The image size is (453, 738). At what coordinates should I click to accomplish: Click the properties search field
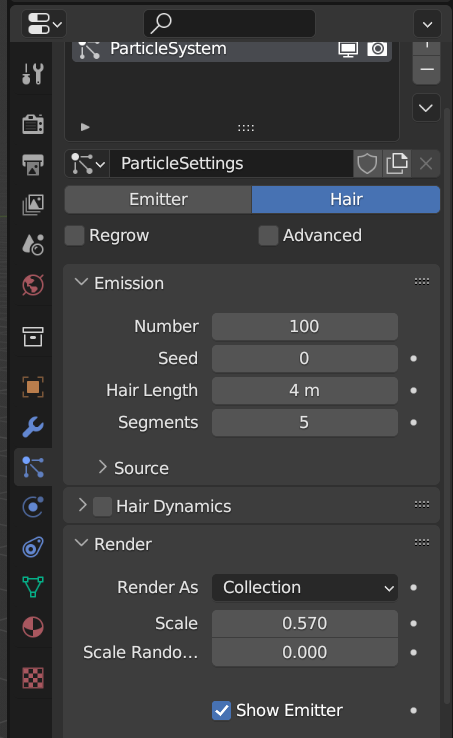(x=229, y=23)
